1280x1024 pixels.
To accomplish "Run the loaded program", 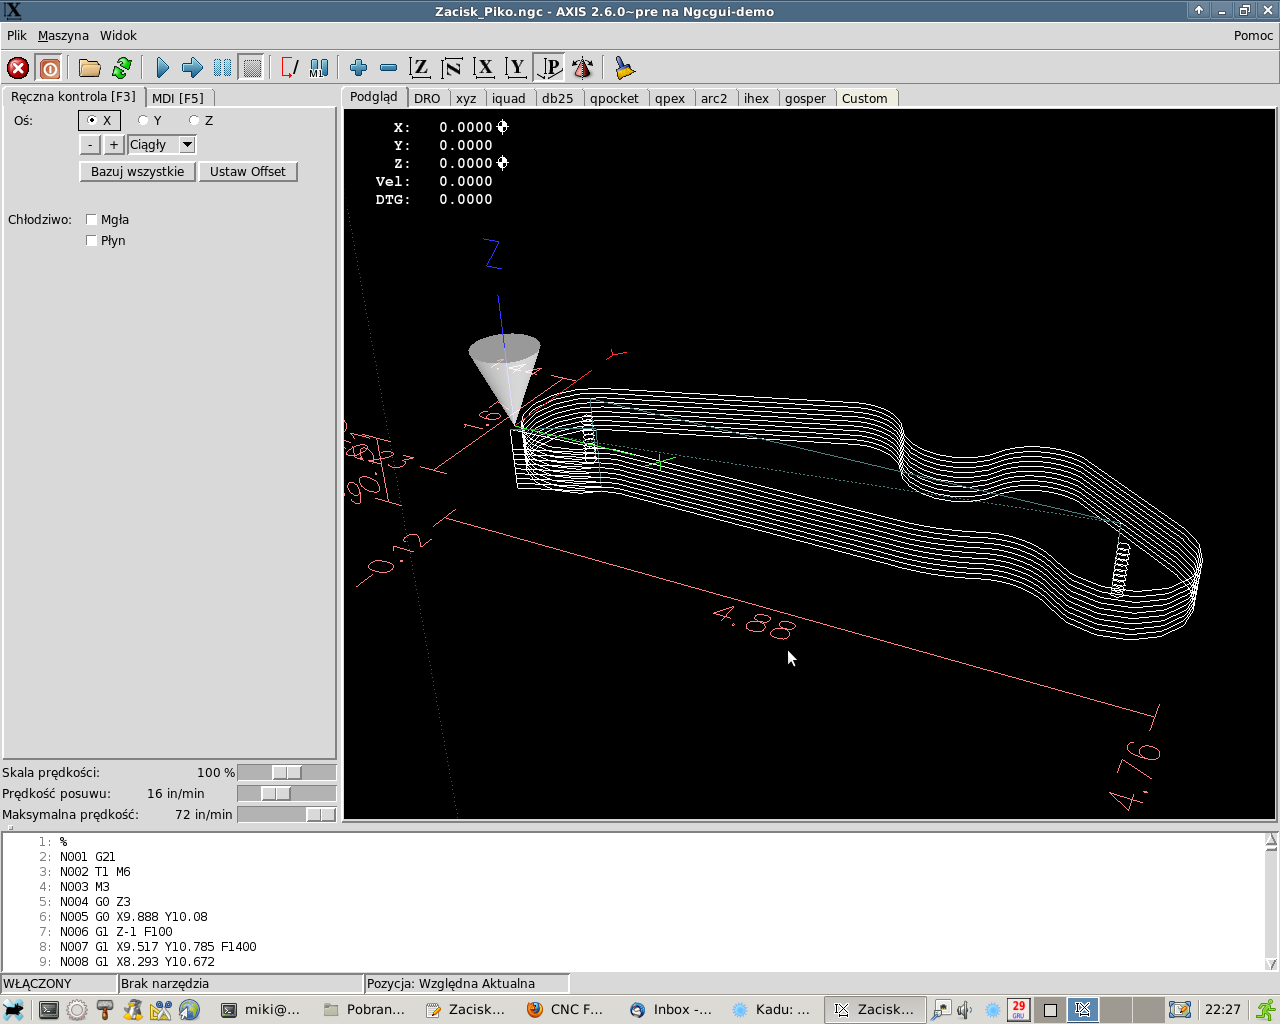I will [x=162, y=68].
